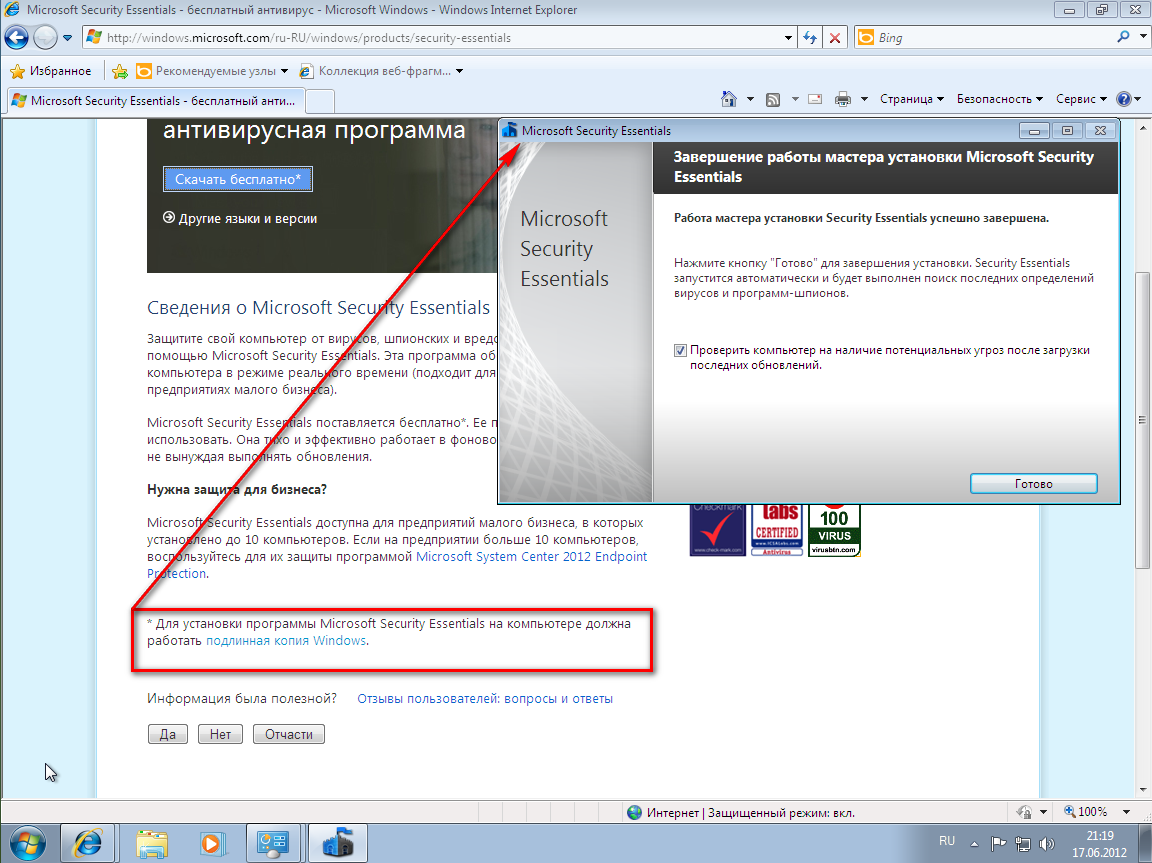This screenshot has height=863, width=1152.
Task: Click the Нет feedback button
Action: pos(220,734)
